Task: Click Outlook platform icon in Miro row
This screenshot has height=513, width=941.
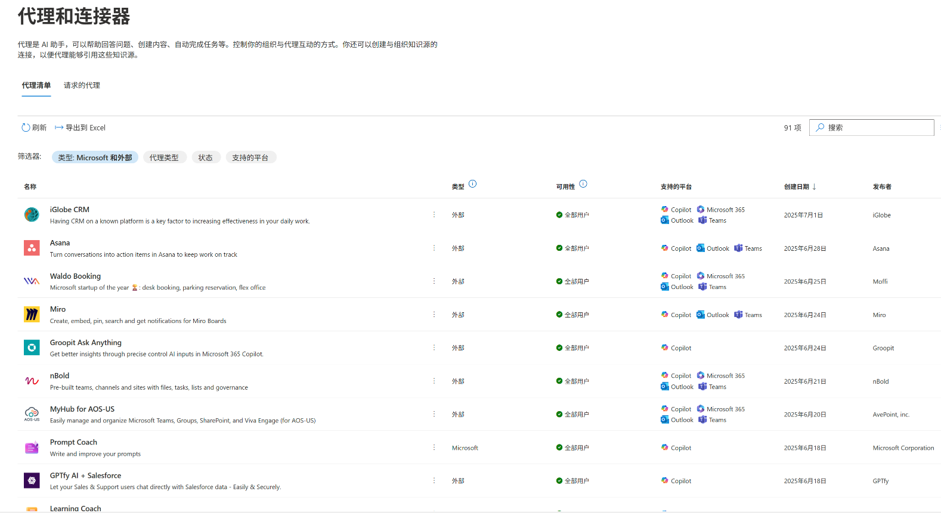Action: 700,314
